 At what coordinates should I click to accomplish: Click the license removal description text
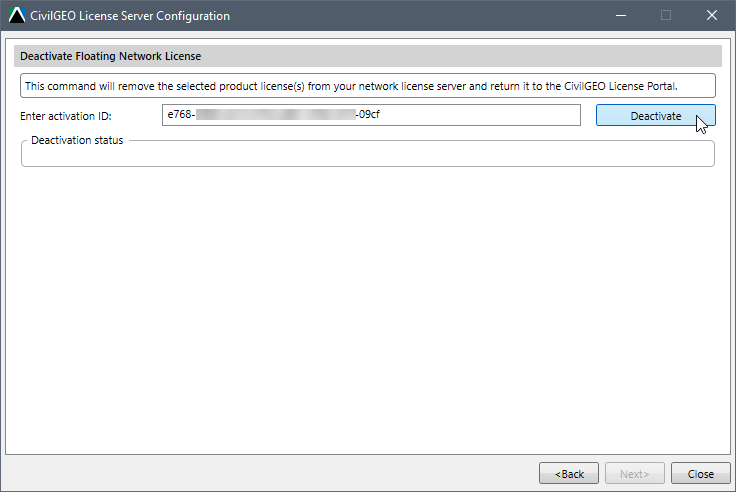(x=351, y=86)
